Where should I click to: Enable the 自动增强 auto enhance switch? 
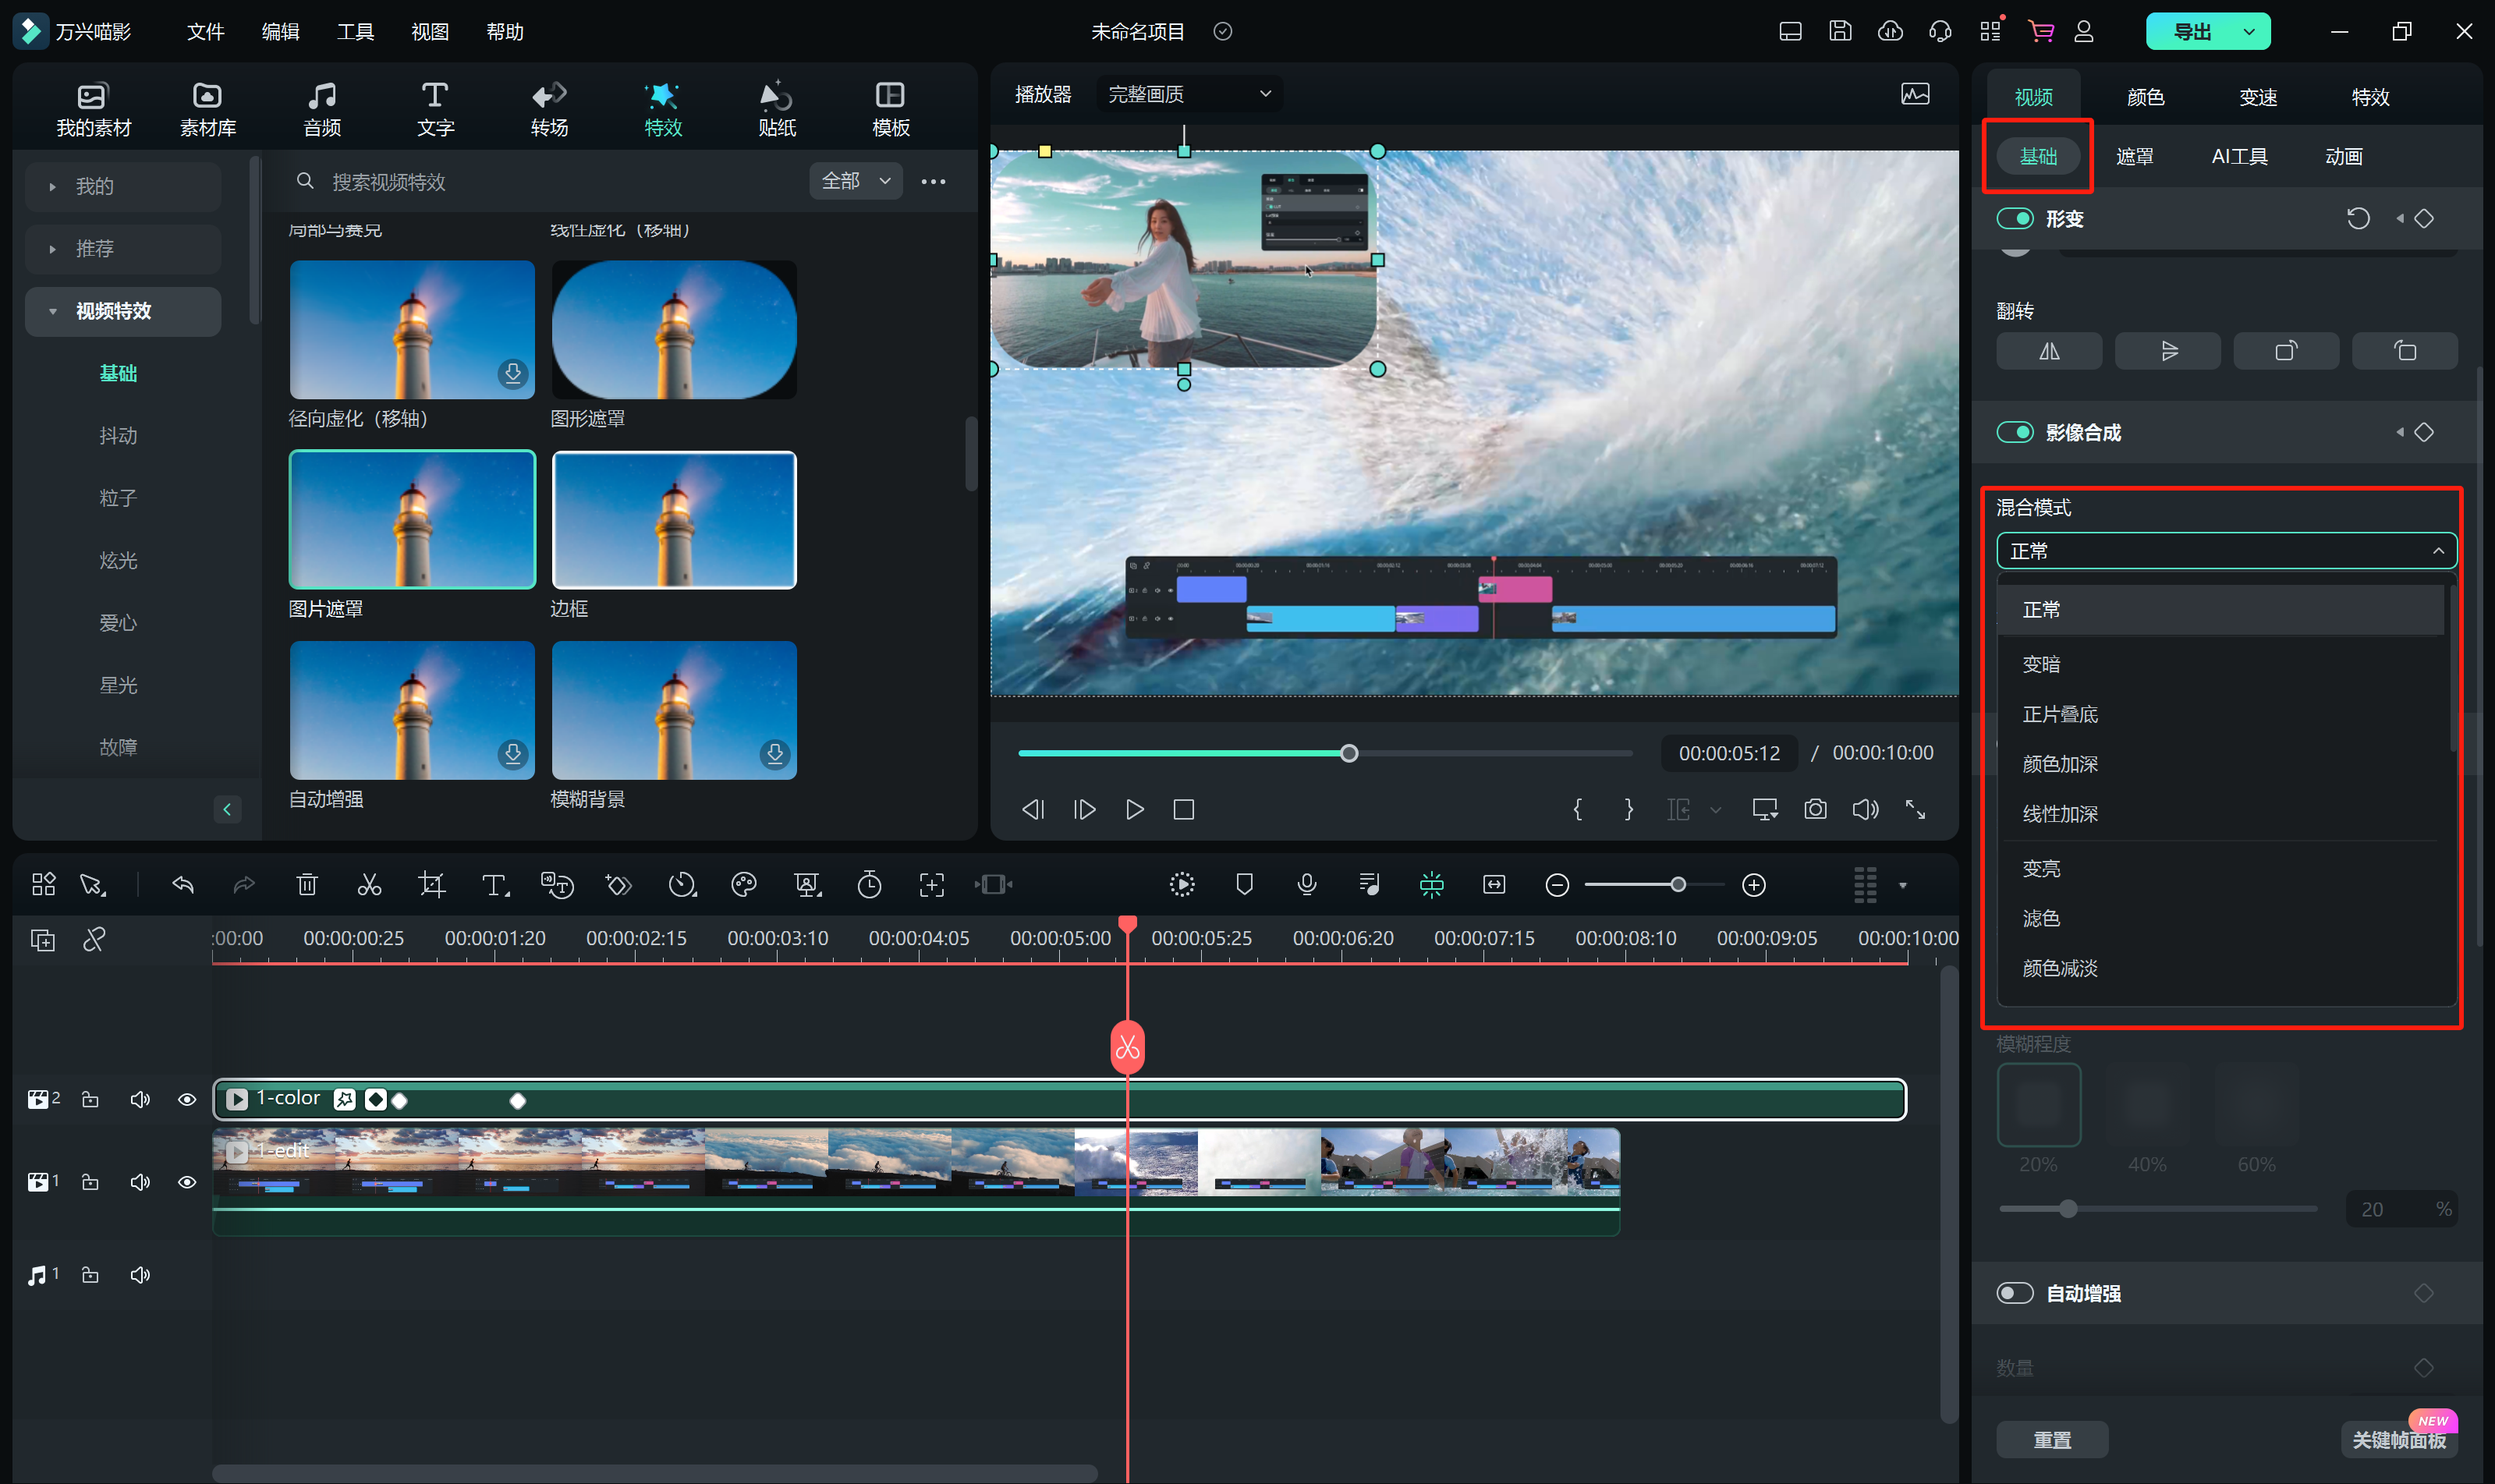[2015, 1293]
